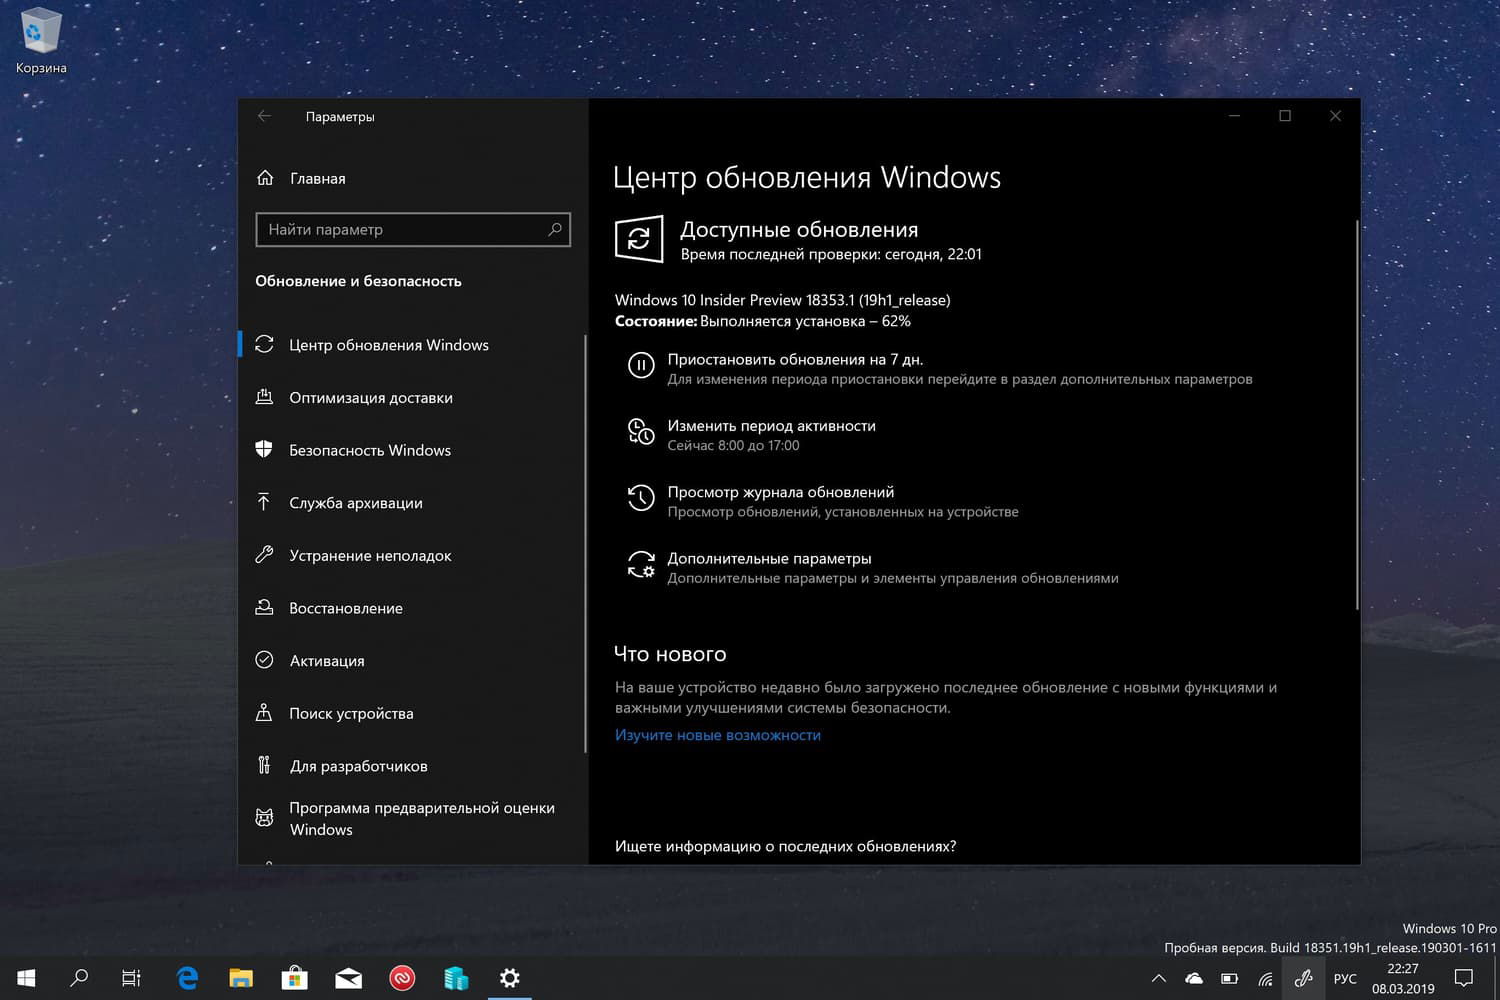Launch Microsoft Edge from the taskbar

186,978
